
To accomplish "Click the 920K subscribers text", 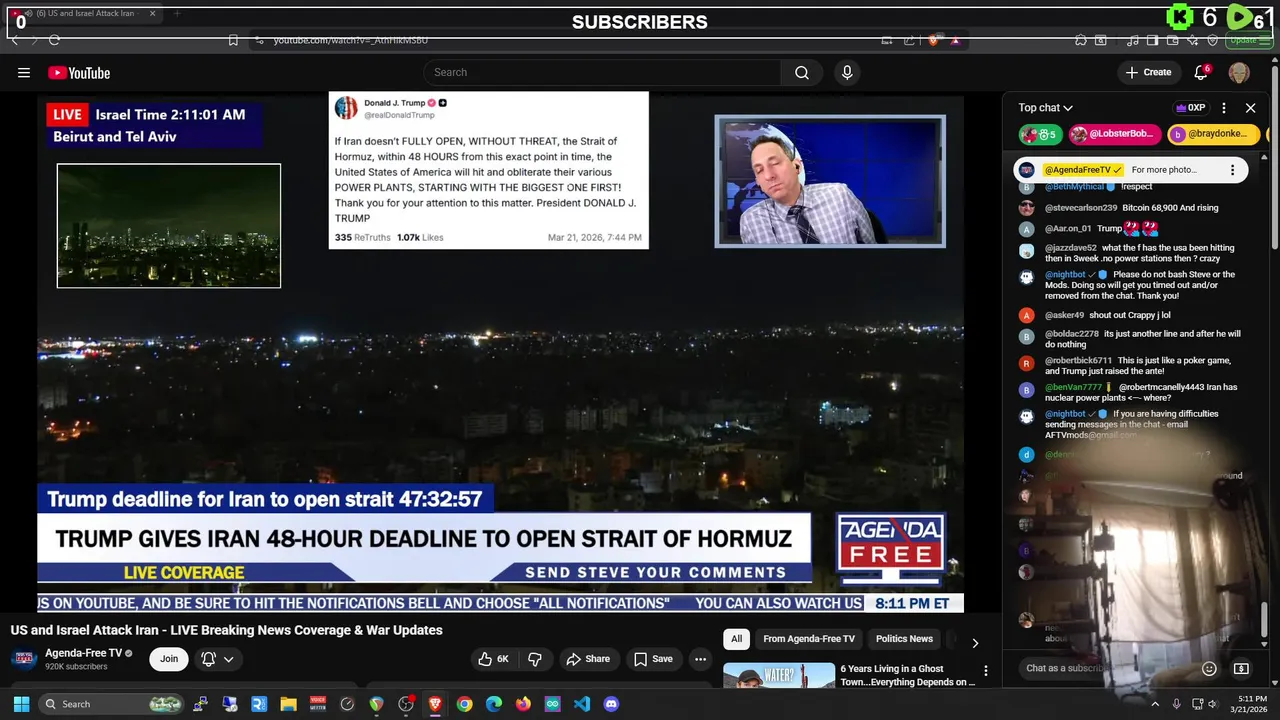I will point(76,667).
